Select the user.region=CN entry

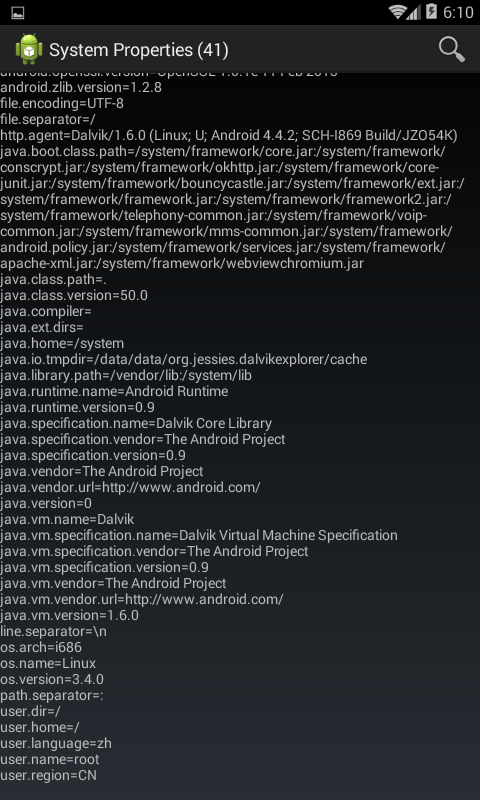[x=48, y=775]
